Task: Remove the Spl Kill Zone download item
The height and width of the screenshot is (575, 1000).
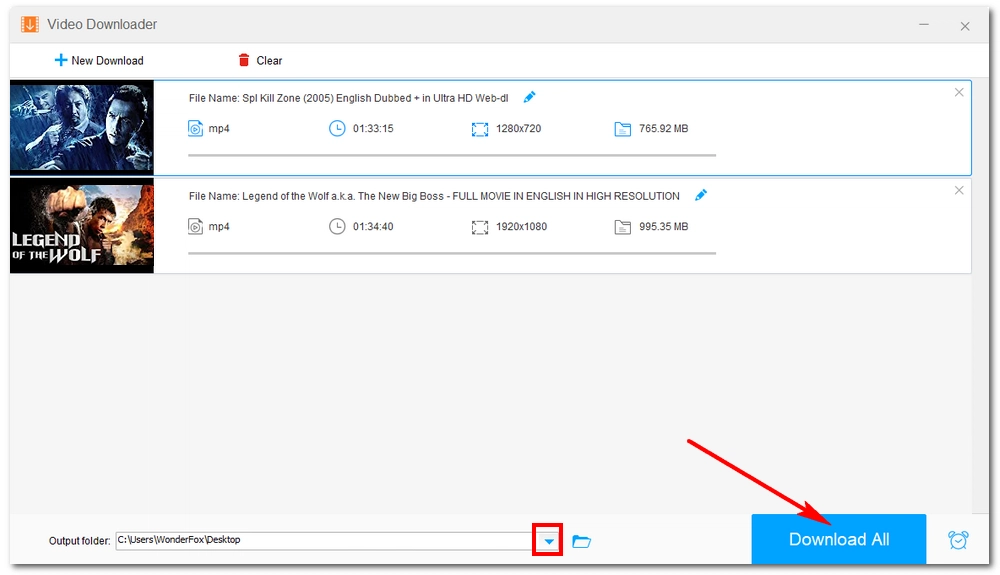Action: click(x=959, y=92)
